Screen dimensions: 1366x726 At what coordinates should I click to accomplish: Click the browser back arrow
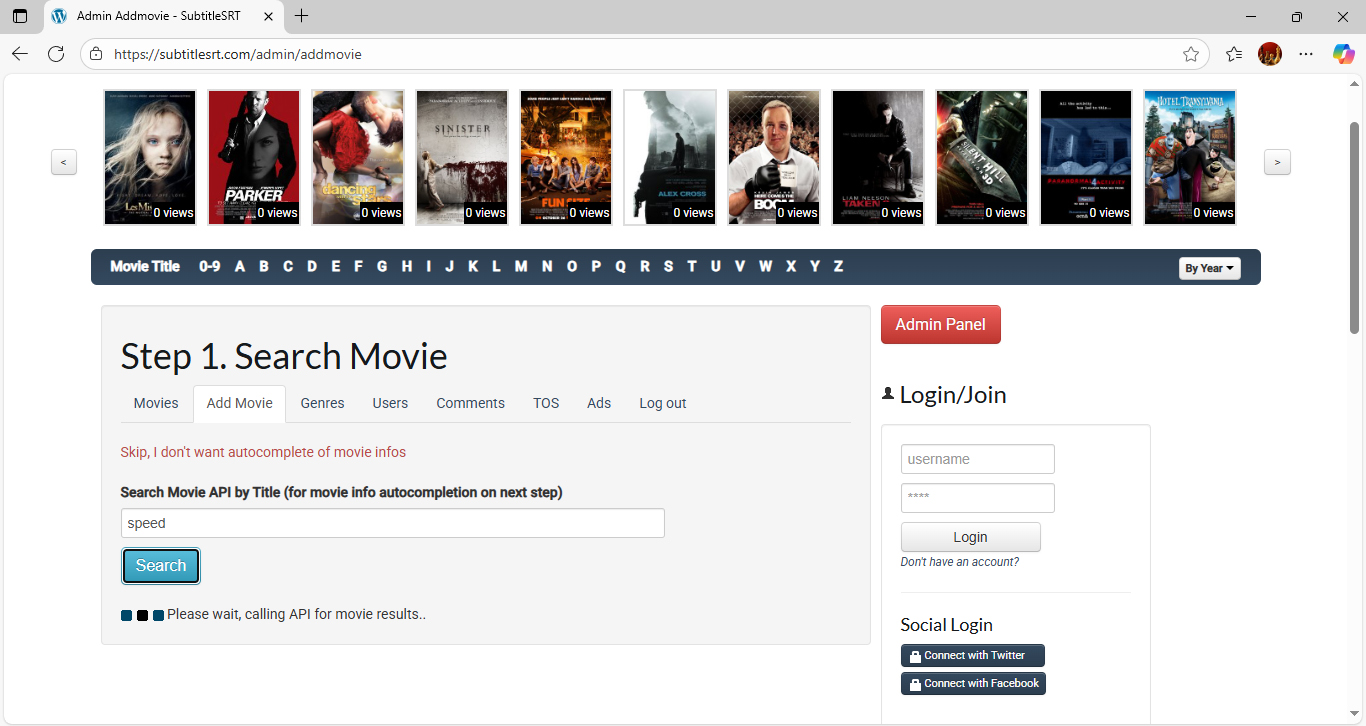pyautogui.click(x=20, y=54)
